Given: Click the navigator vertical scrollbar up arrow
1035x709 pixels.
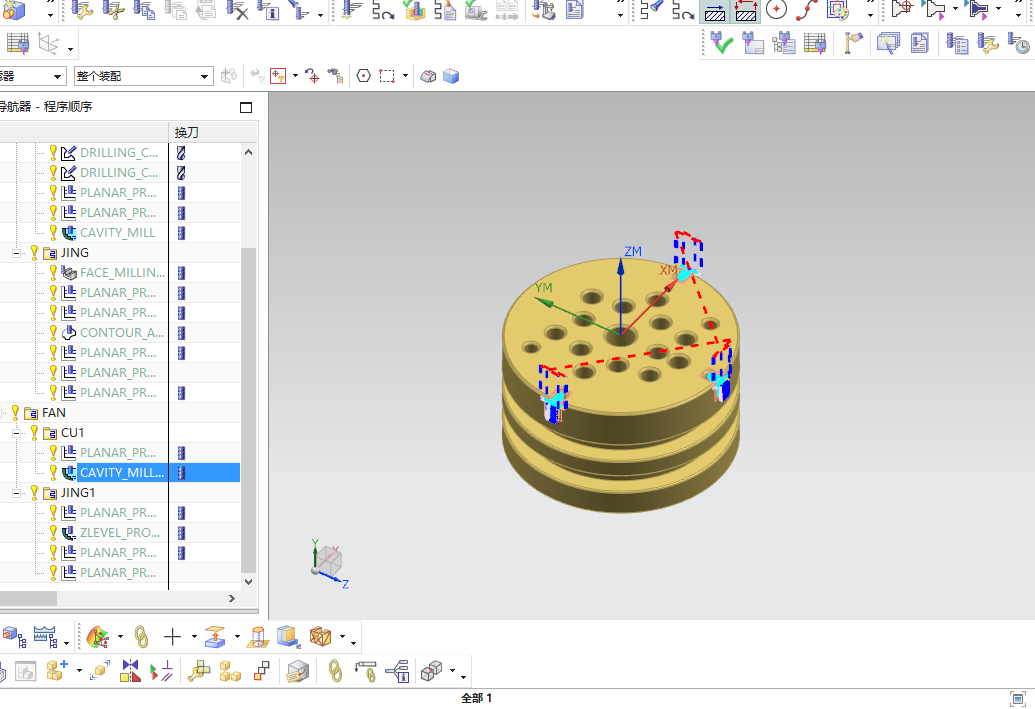Looking at the screenshot, I should click(x=248, y=152).
